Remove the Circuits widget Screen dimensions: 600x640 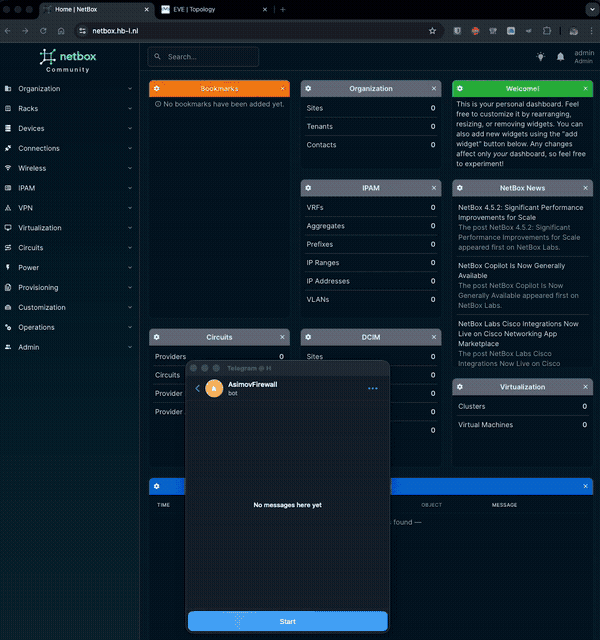tap(282, 337)
